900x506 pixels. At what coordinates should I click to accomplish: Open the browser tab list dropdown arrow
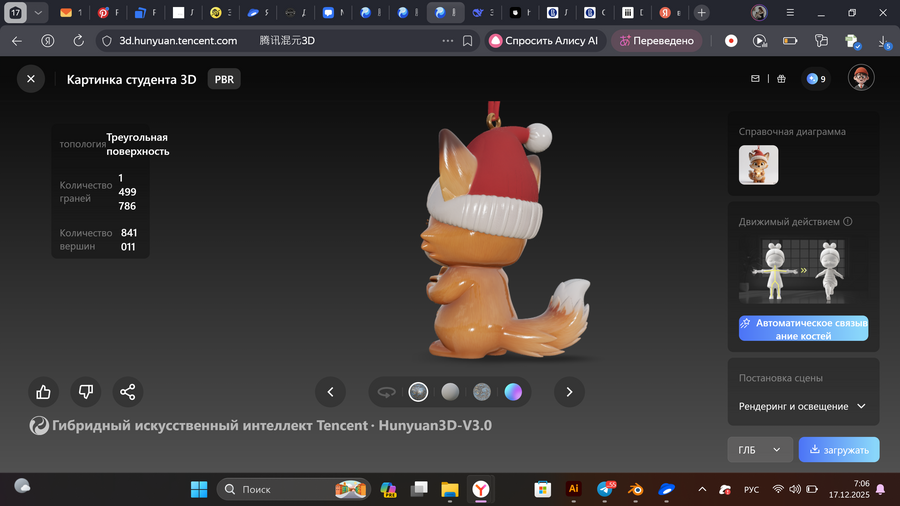pos(38,13)
